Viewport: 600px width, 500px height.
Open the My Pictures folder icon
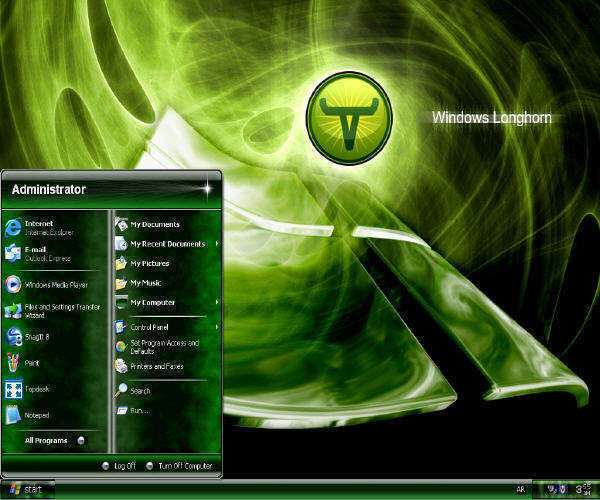click(x=121, y=263)
